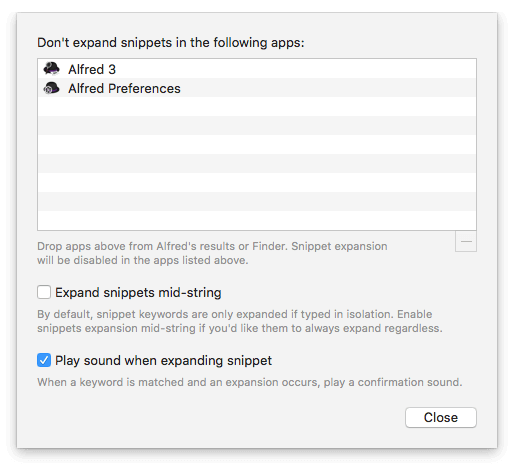The width and height of the screenshot is (514, 469).
Task: Disable Play sound when expanding snippet
Action: pos(44,360)
